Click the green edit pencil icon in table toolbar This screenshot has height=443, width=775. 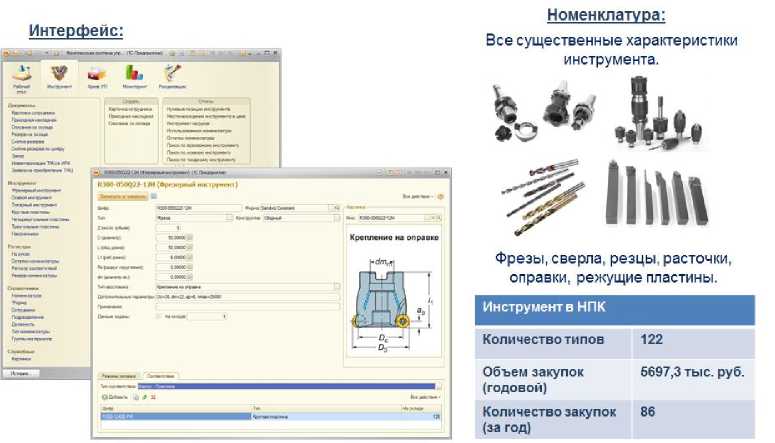coord(145,397)
